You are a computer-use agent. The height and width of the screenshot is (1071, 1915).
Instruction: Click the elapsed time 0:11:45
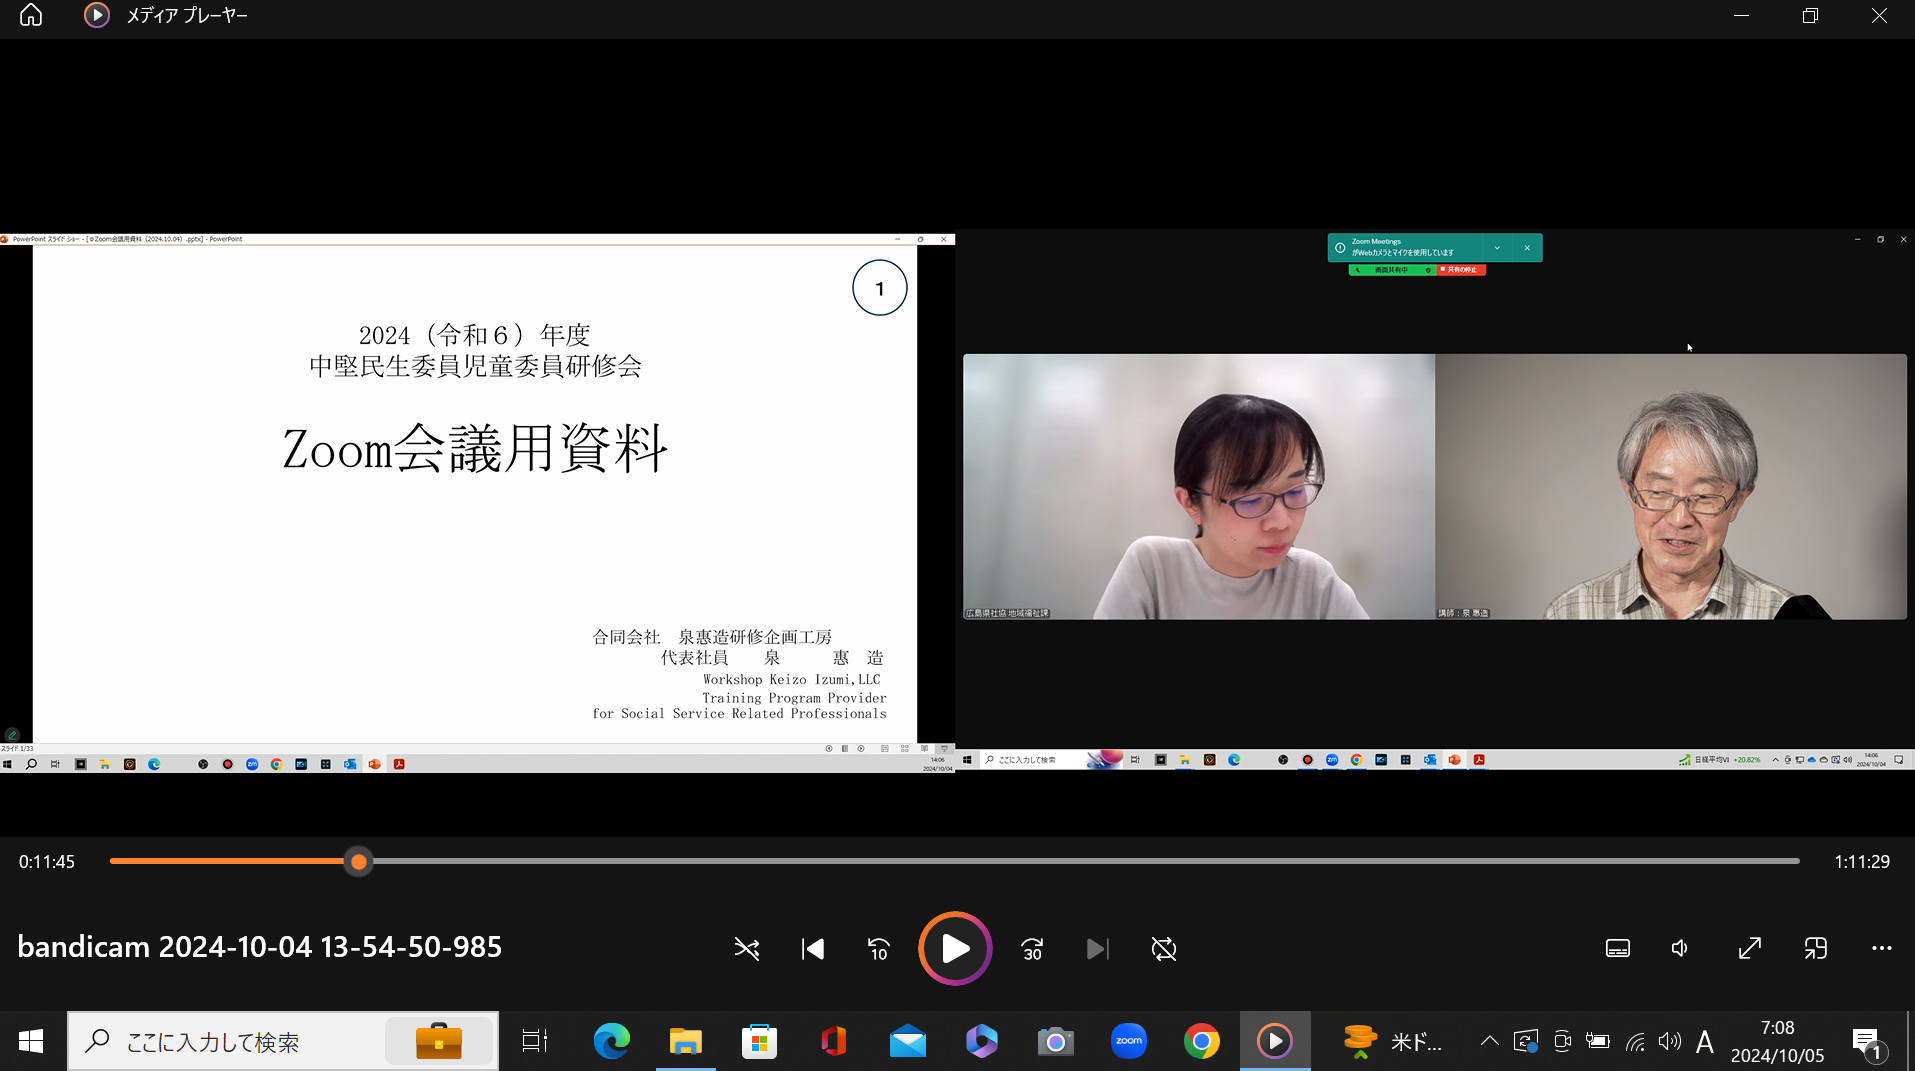tap(47, 862)
